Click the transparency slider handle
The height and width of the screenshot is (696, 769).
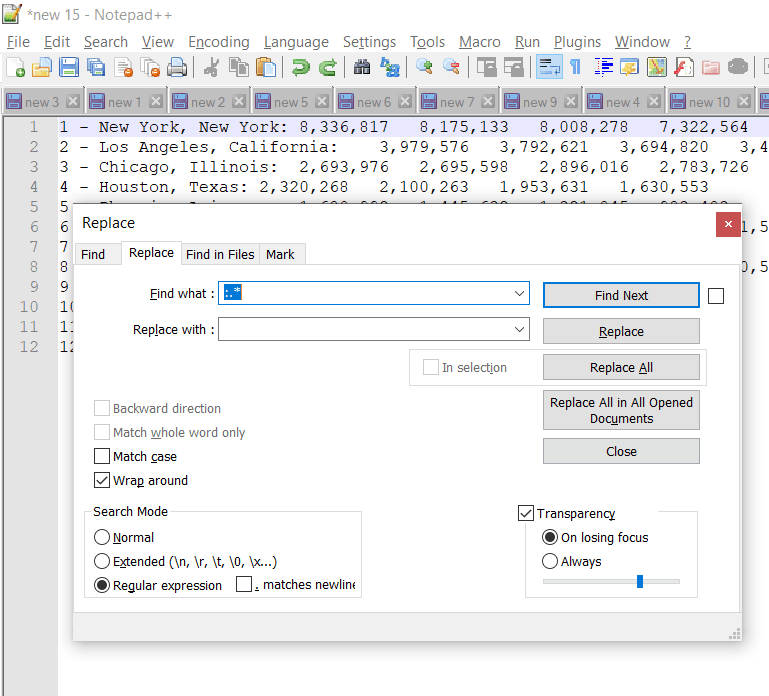[640, 582]
